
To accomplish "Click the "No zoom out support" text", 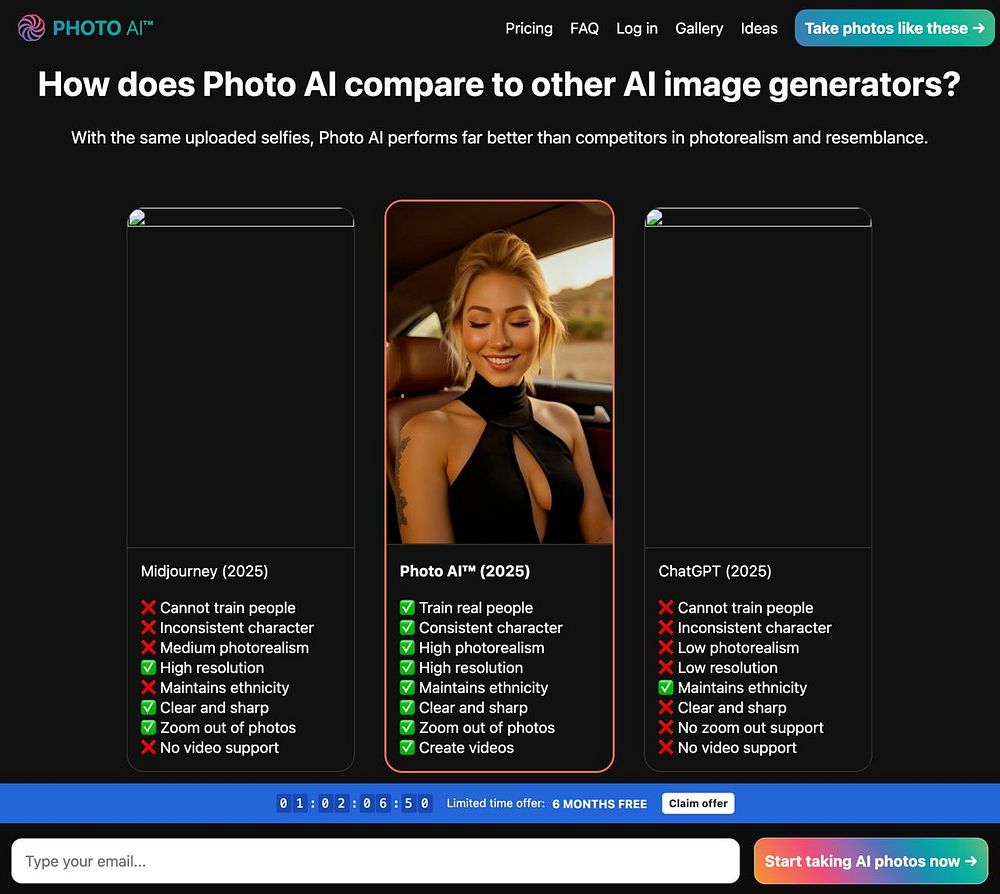I will [751, 728].
